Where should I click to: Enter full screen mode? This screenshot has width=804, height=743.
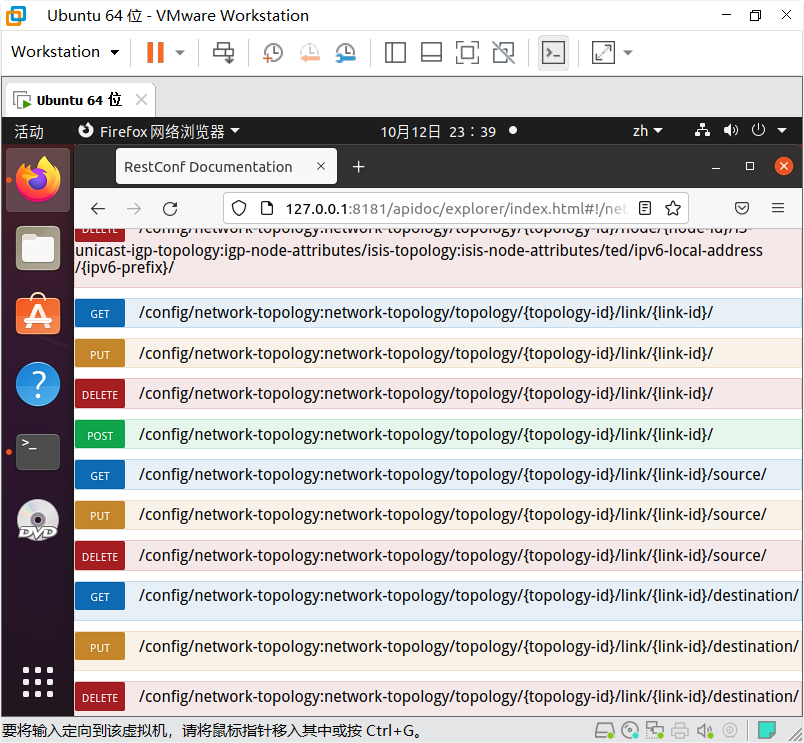[467, 52]
